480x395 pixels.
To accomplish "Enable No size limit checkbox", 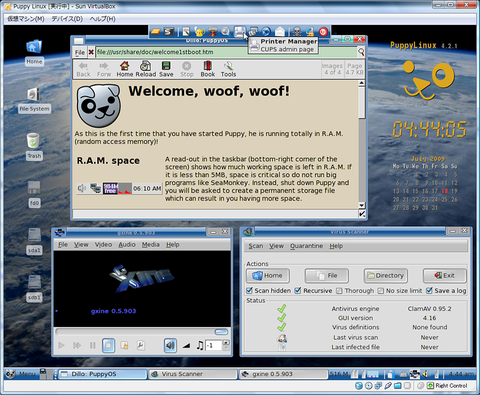I will pyautogui.click(x=381, y=291).
